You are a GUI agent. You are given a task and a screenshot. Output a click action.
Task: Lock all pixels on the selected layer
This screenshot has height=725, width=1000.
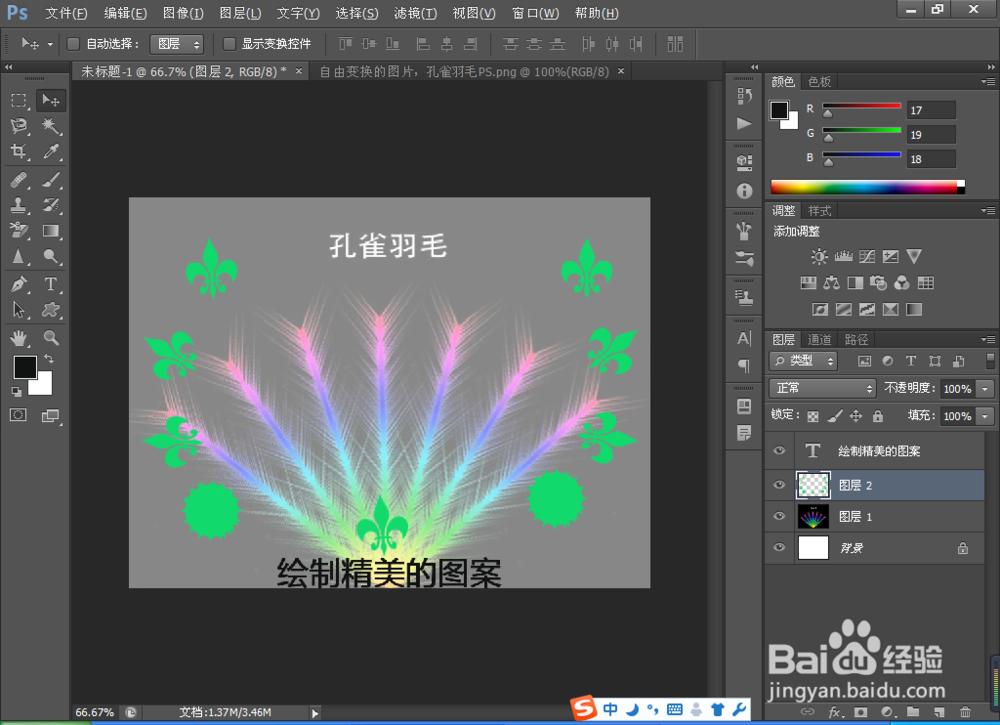pos(878,416)
